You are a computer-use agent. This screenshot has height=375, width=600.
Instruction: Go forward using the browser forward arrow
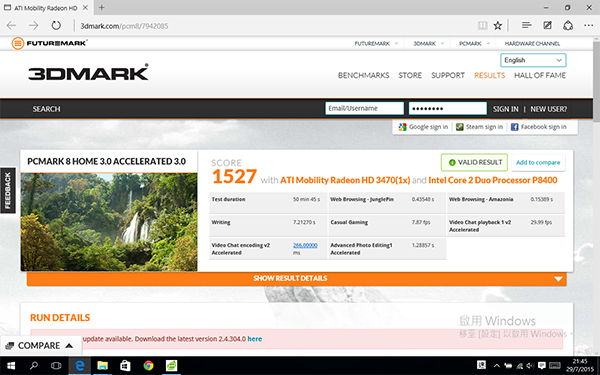point(34,26)
